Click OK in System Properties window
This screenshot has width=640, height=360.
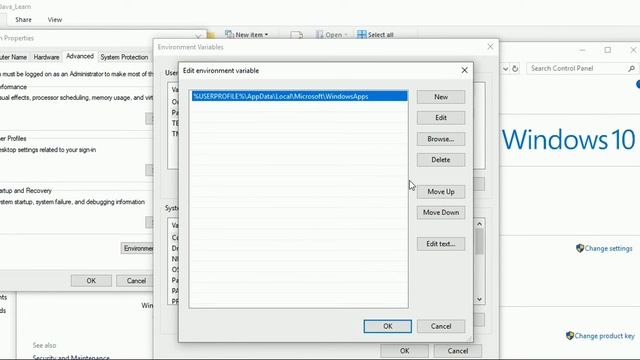coord(91,281)
